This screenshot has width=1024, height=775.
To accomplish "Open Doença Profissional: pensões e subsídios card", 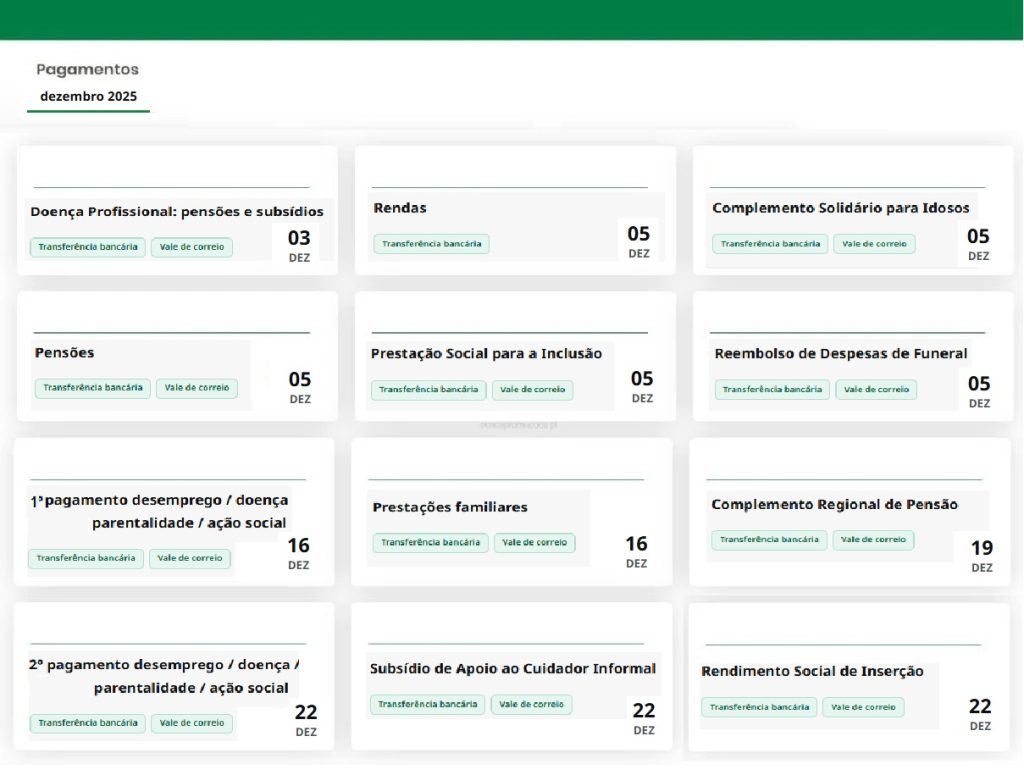I will [177, 212].
